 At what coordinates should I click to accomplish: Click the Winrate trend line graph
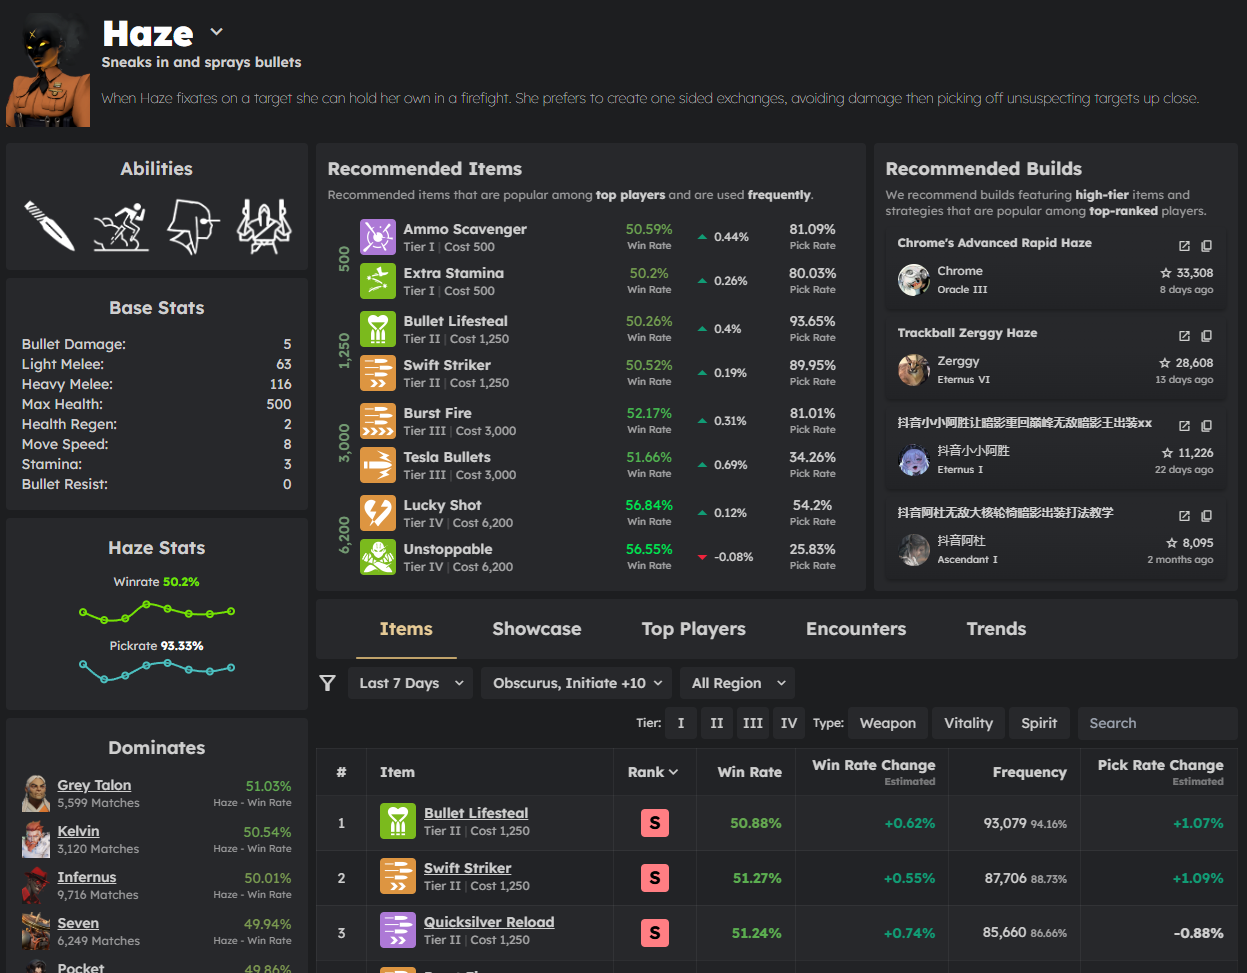156,608
